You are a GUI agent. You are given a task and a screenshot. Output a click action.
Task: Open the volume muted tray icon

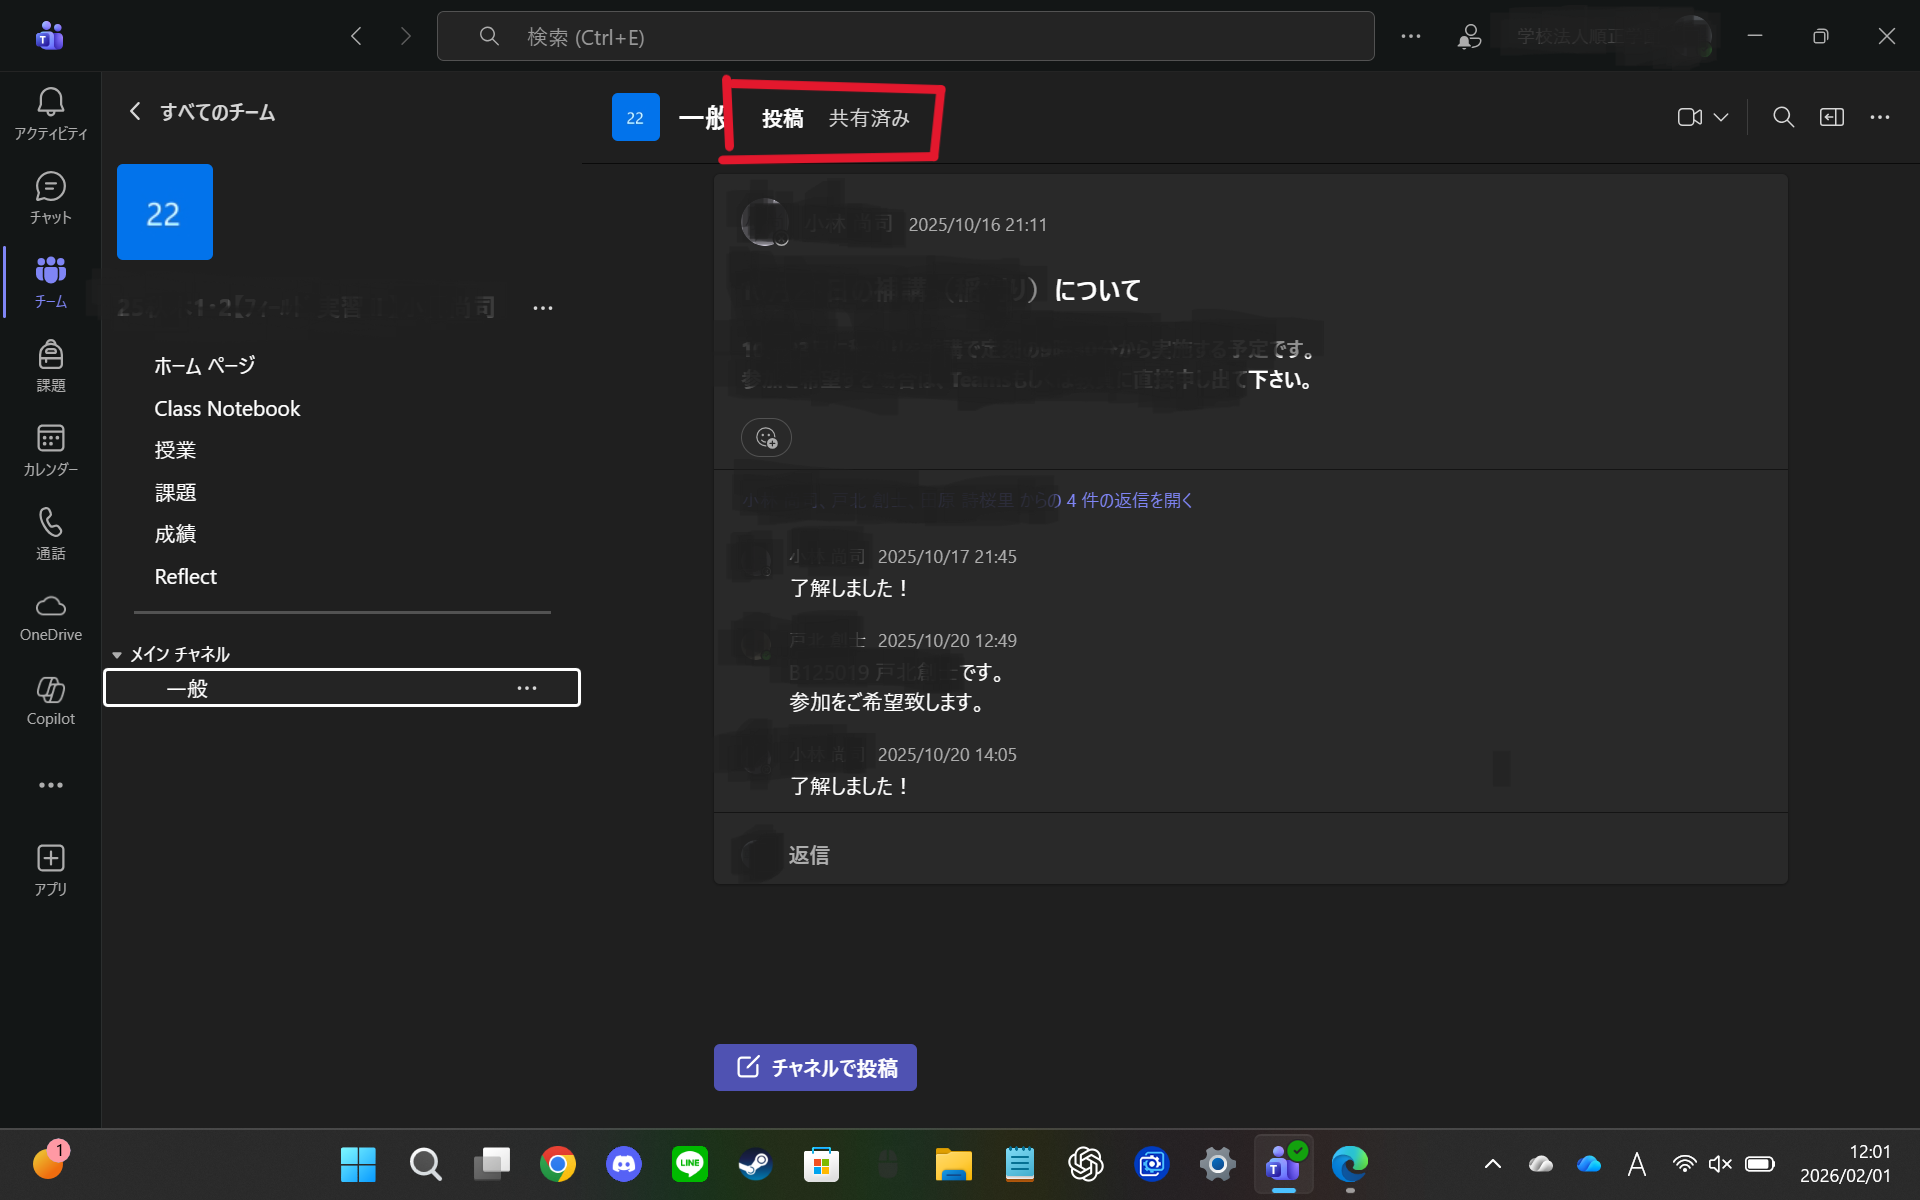click(x=1720, y=1164)
